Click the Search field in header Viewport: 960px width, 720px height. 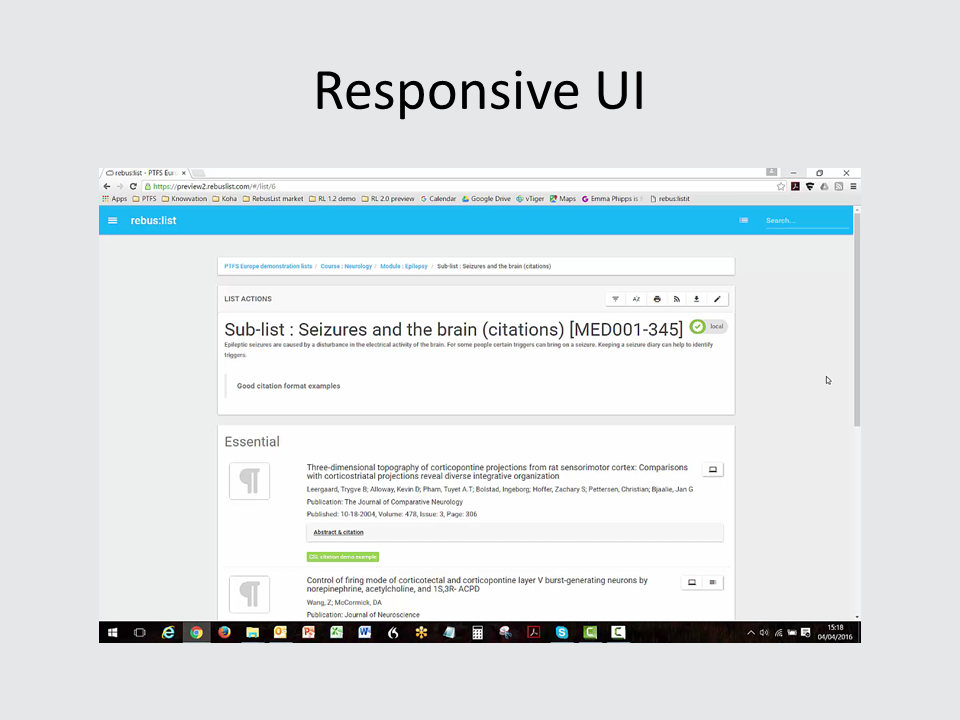806,220
